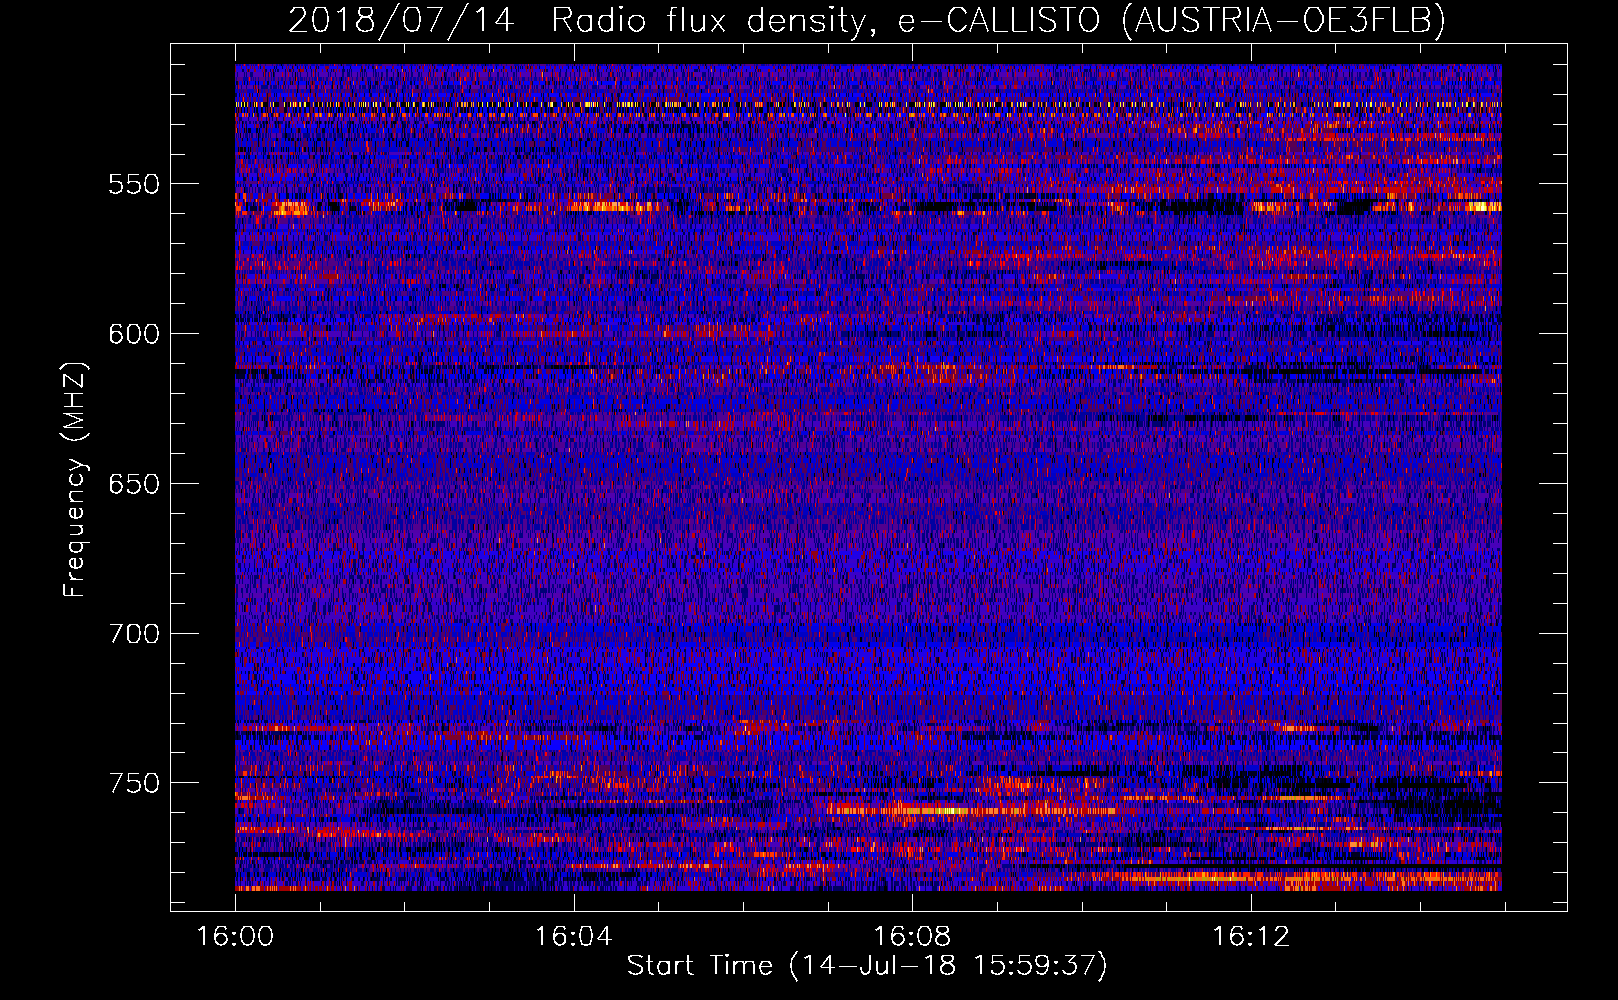Click the Frequency (MHZ) axis label
1618x1000 pixels.
[76, 479]
